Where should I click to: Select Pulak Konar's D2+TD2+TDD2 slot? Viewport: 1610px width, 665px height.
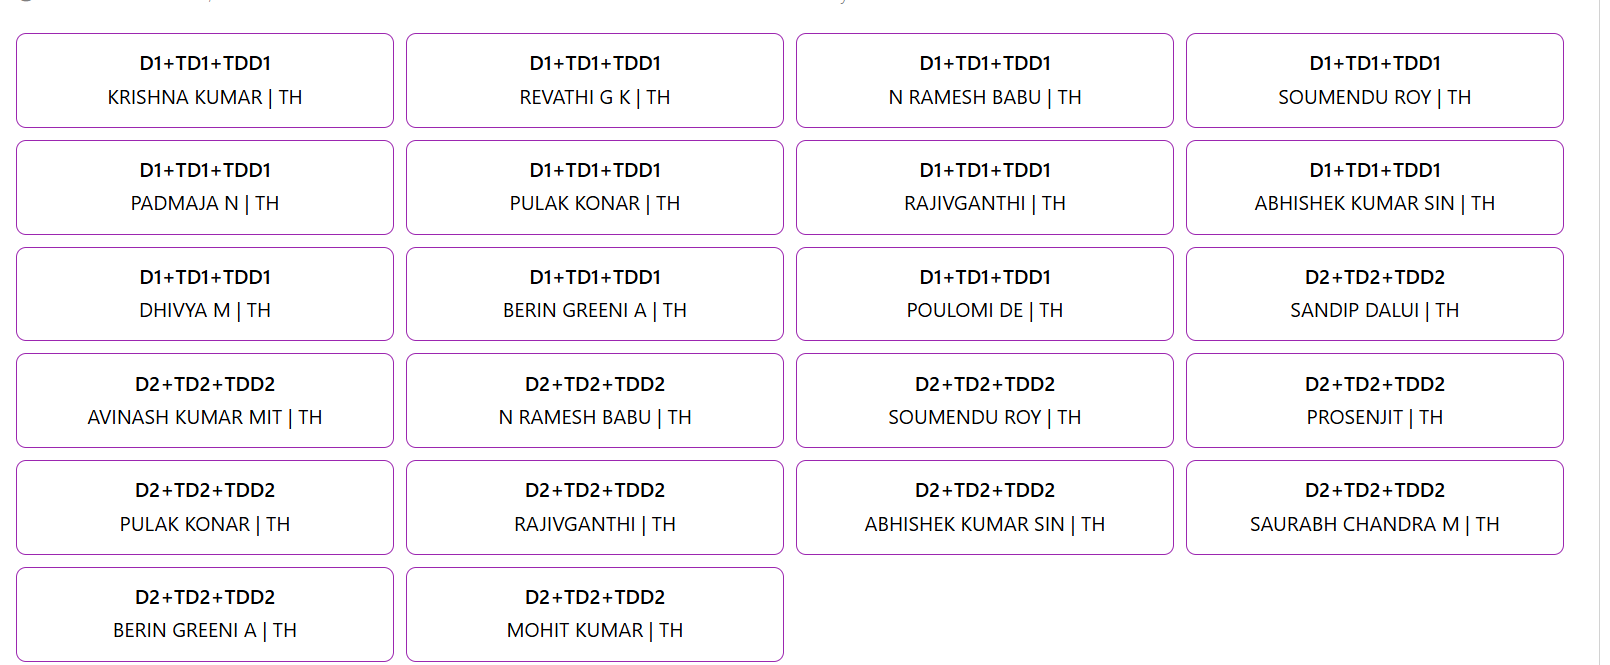(205, 508)
